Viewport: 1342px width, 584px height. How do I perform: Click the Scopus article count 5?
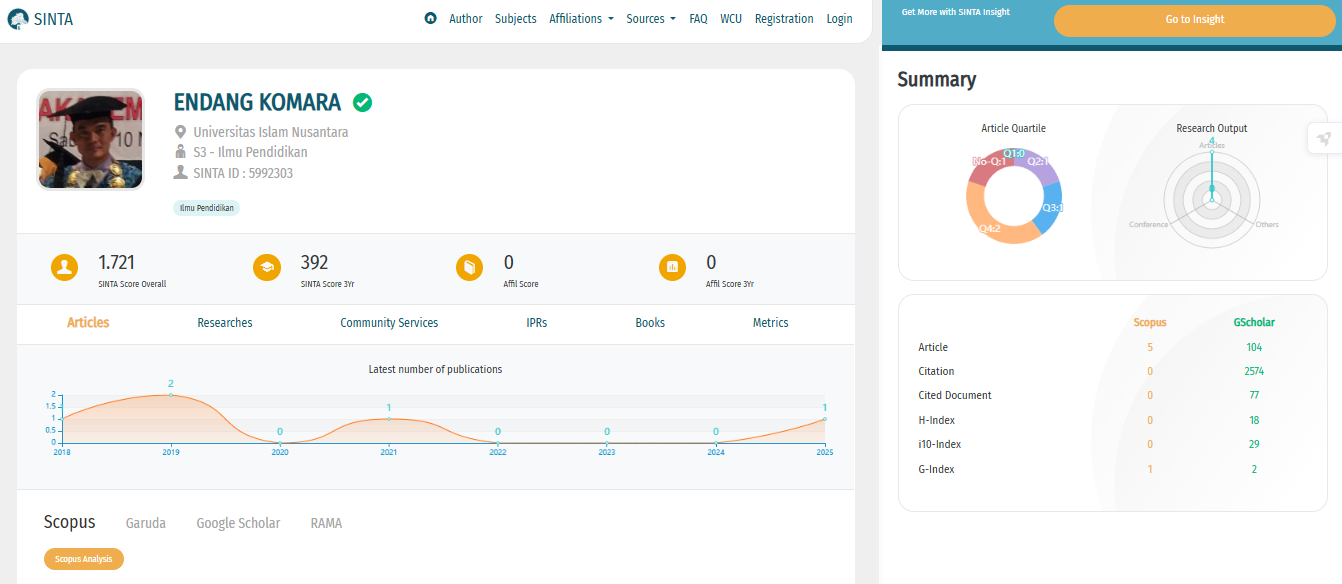point(1150,347)
